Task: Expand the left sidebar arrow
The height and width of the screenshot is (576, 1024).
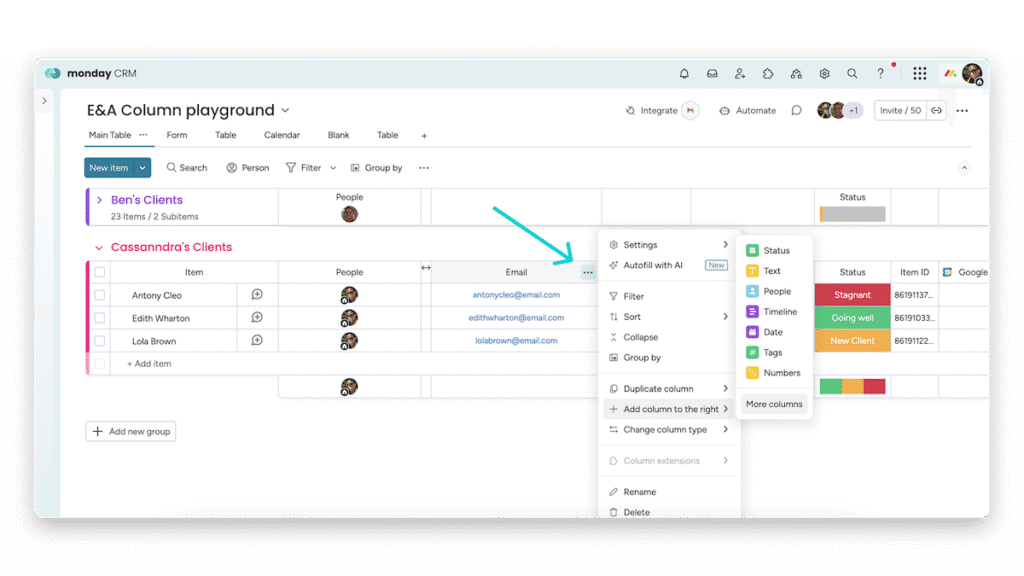Action: click(x=44, y=101)
